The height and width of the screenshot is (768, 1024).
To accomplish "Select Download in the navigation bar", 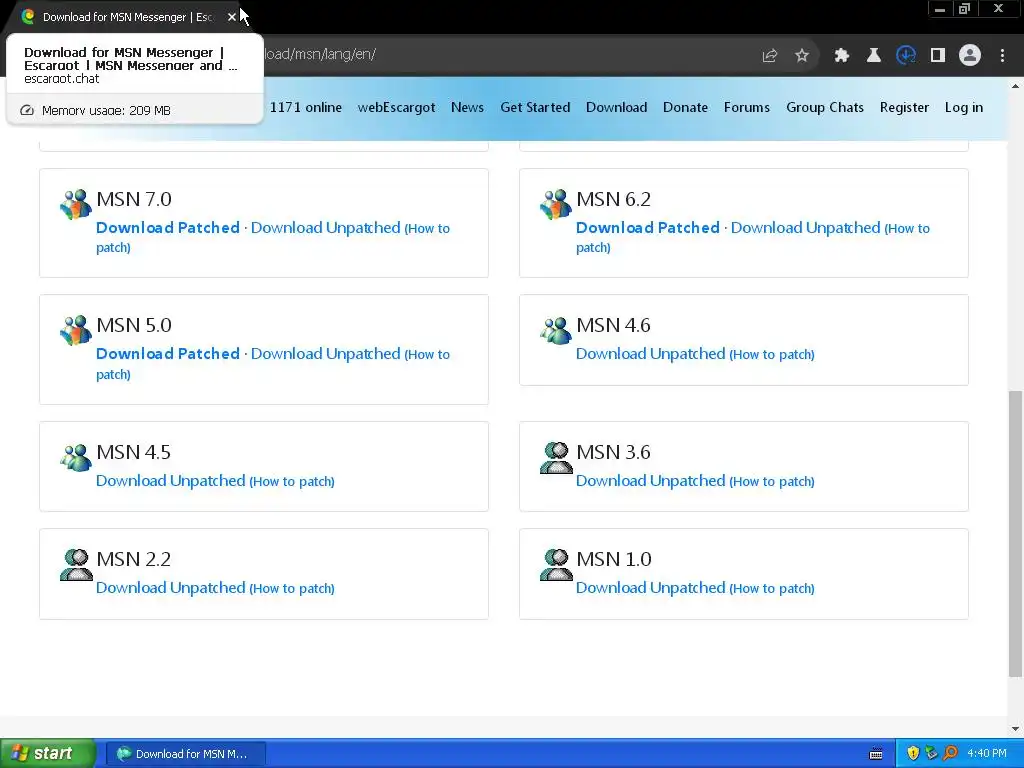I will (616, 107).
